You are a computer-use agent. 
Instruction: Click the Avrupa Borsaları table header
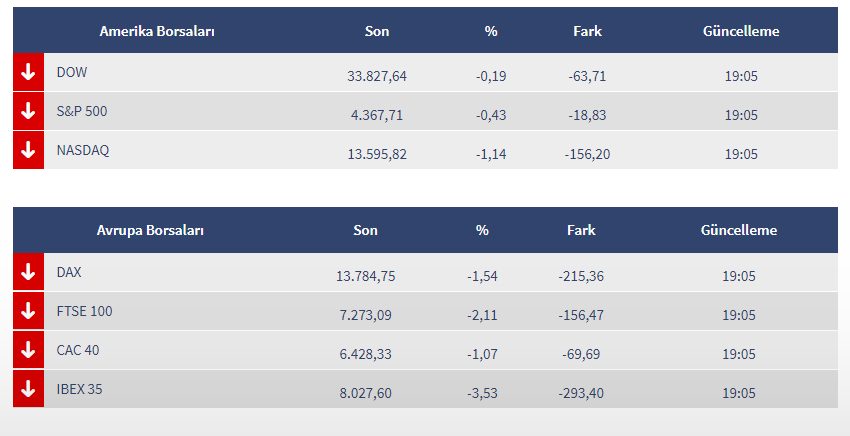click(x=150, y=230)
